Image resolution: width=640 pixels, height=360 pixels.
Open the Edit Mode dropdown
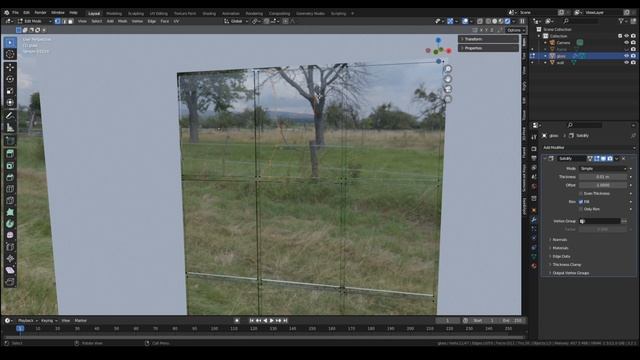pyautogui.click(x=34, y=21)
